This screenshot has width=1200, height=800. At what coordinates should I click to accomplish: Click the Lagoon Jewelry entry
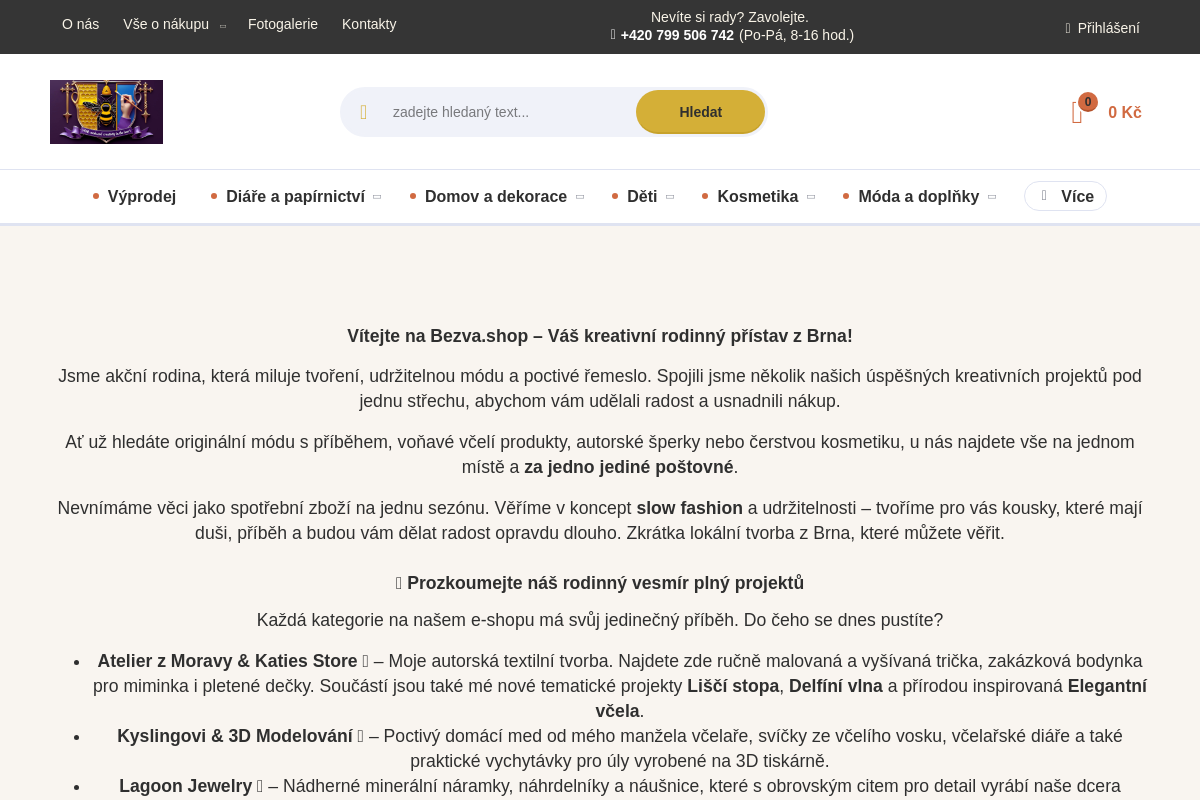(x=185, y=786)
